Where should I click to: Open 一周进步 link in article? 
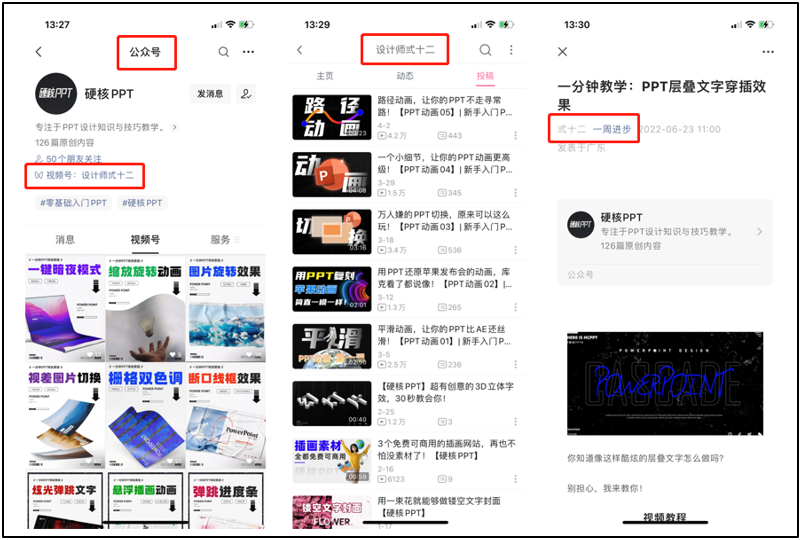click(611, 129)
